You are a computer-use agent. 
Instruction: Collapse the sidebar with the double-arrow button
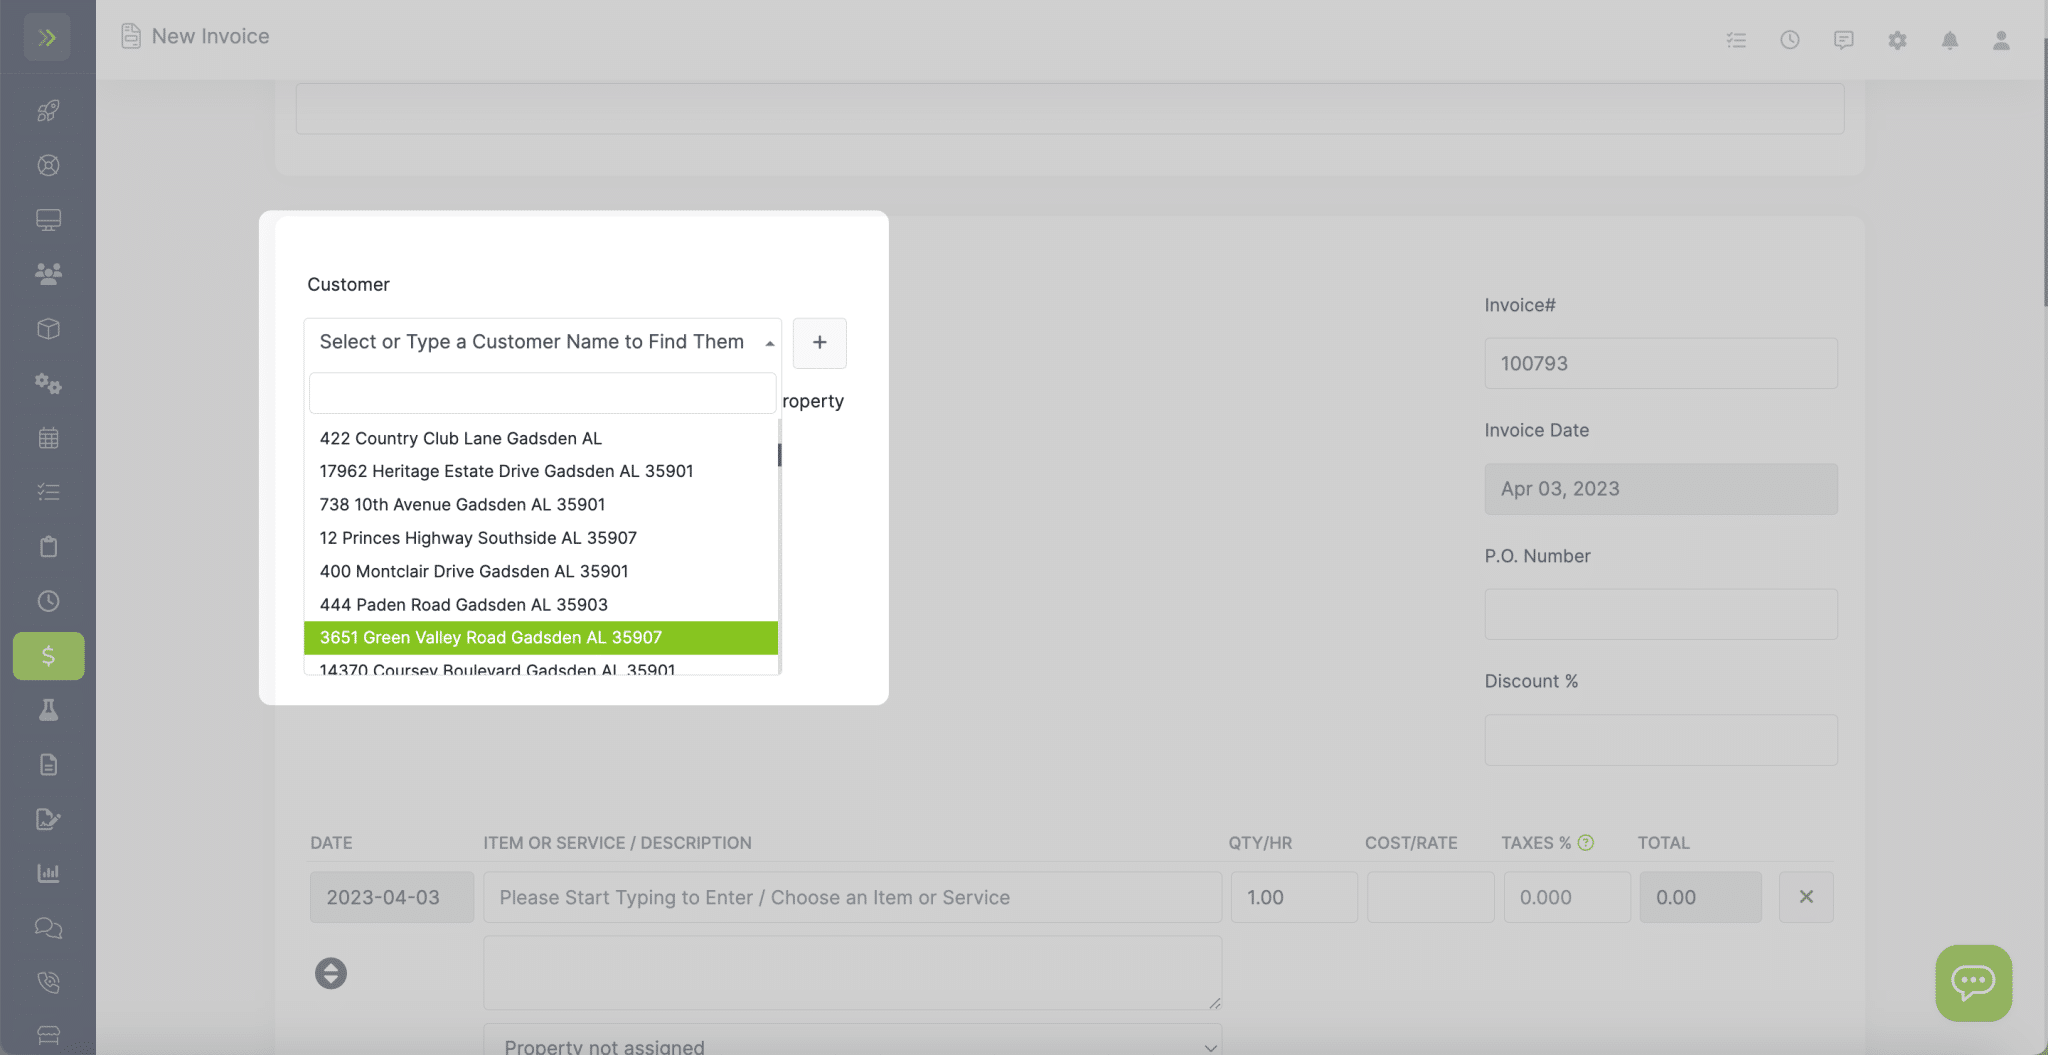click(x=47, y=36)
